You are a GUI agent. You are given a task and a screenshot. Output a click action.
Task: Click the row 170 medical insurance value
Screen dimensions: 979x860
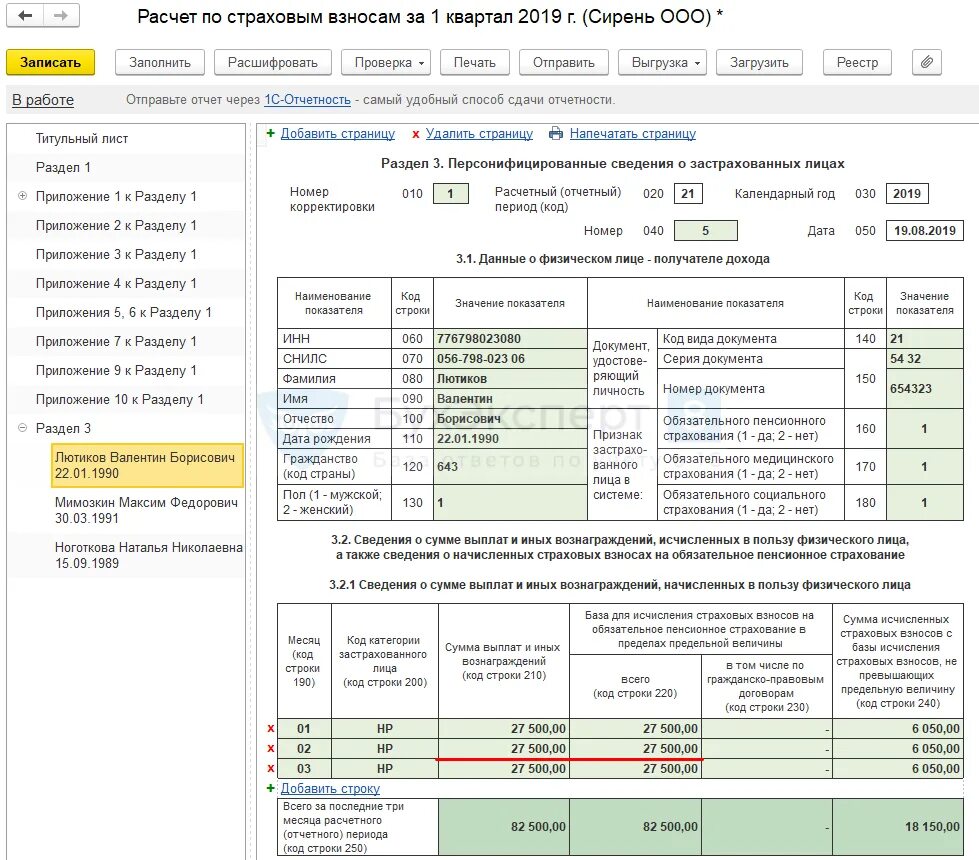pyautogui.click(x=925, y=467)
